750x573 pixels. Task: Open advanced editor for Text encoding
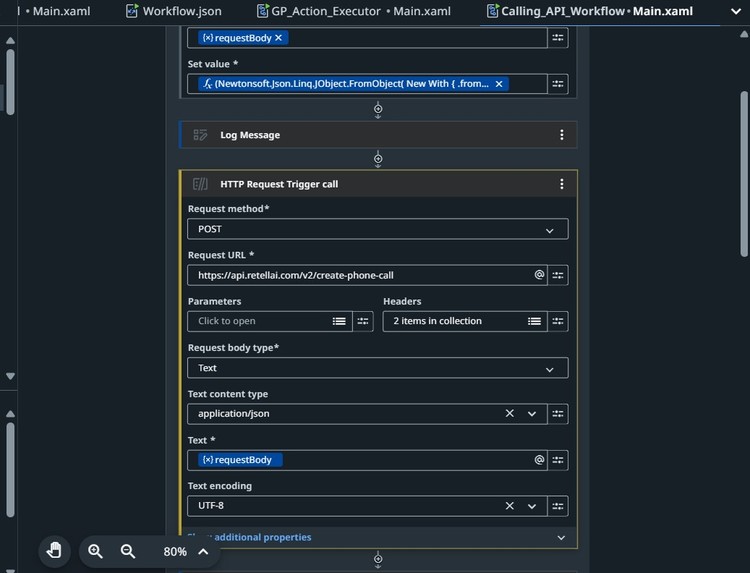tap(558, 506)
